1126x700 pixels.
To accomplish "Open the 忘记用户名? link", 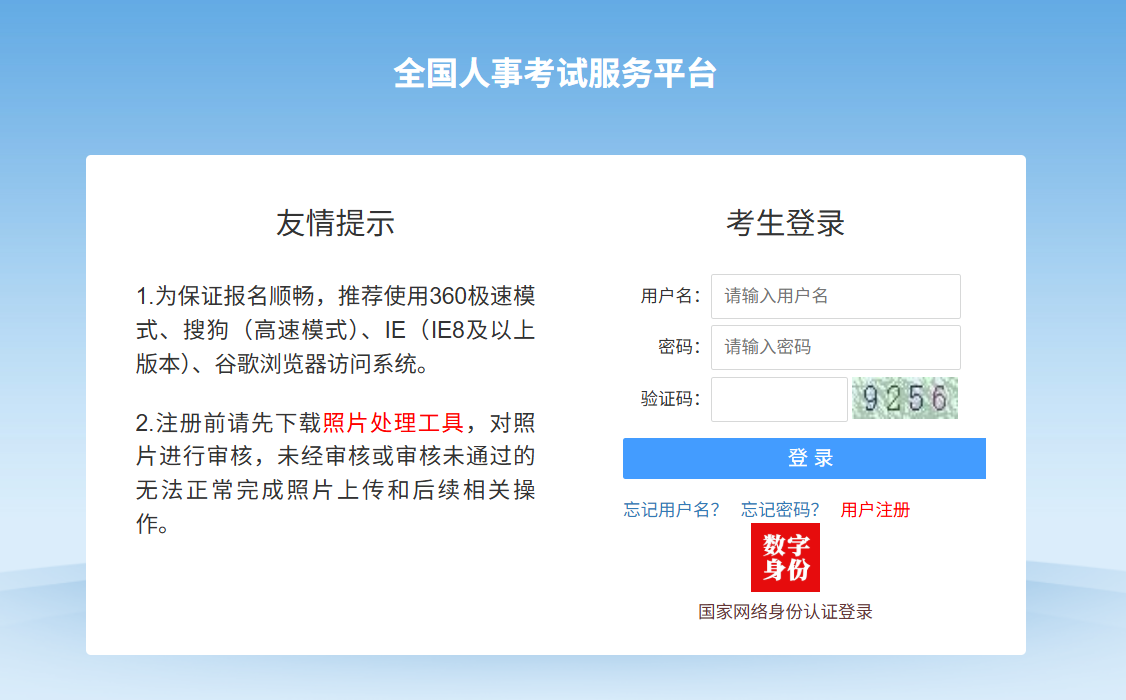I will pos(671,510).
